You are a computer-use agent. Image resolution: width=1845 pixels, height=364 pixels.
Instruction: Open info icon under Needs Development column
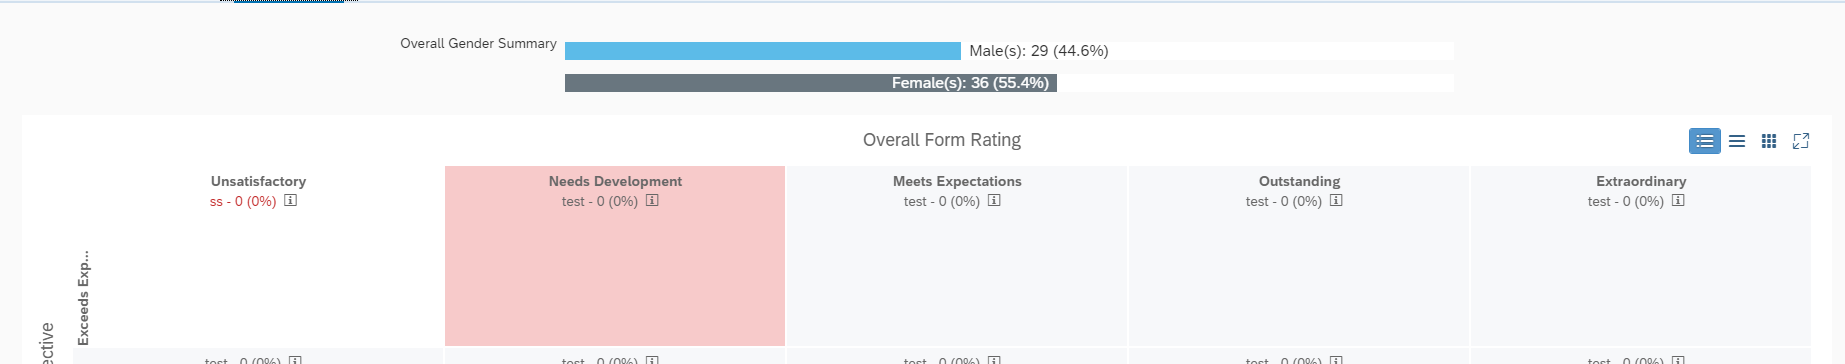click(652, 200)
